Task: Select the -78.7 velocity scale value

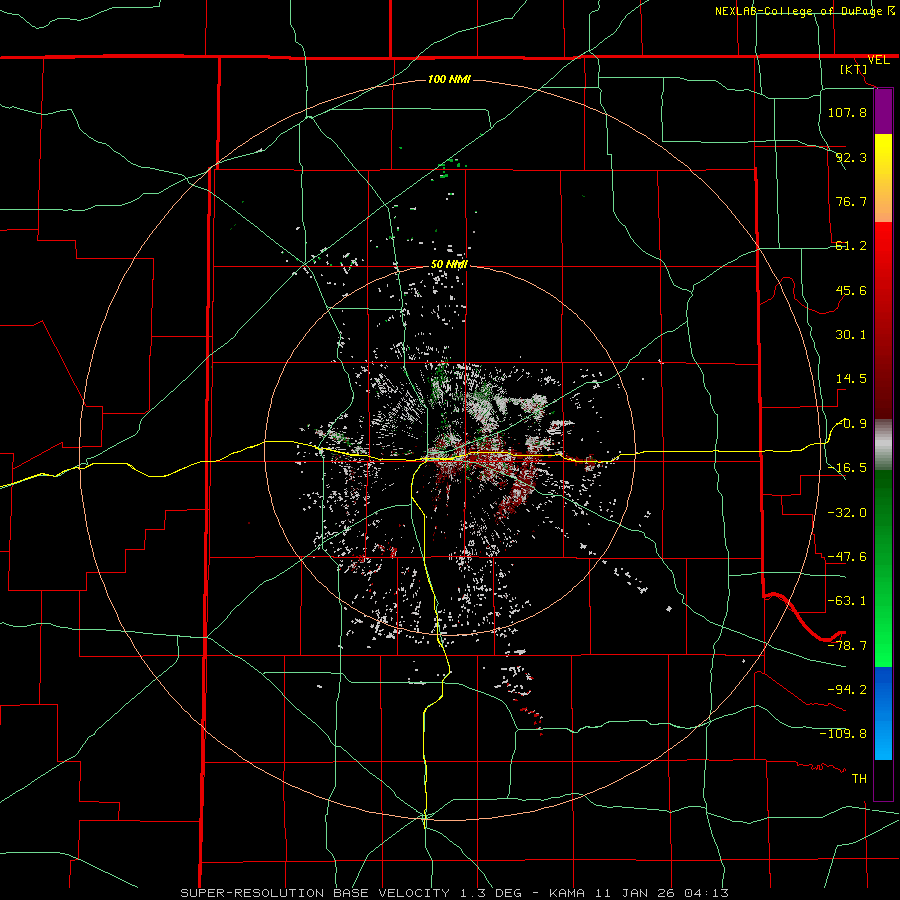Action: coord(847,646)
